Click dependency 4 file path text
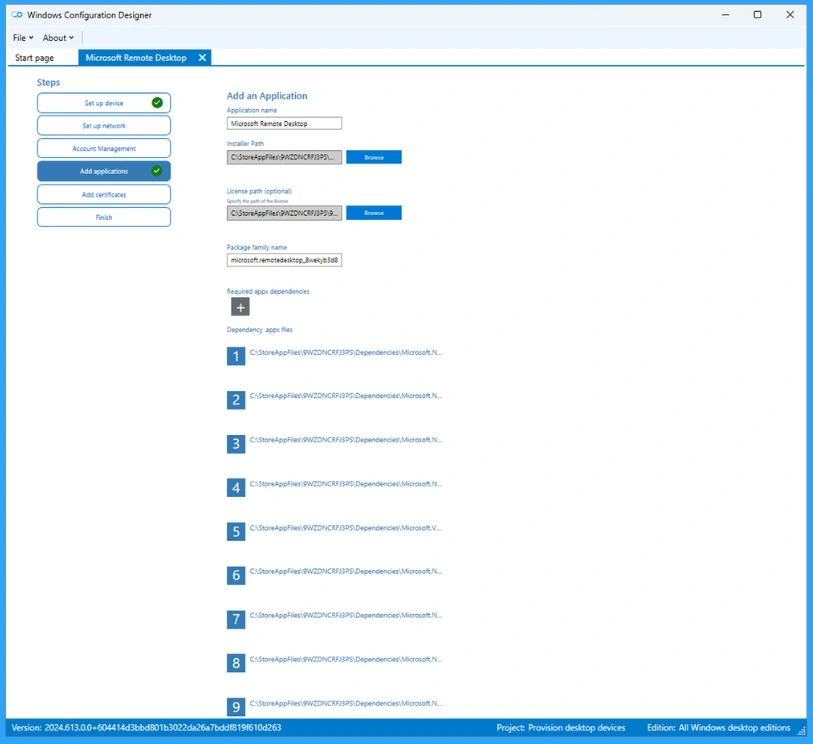The height and width of the screenshot is (744, 813). point(346,484)
